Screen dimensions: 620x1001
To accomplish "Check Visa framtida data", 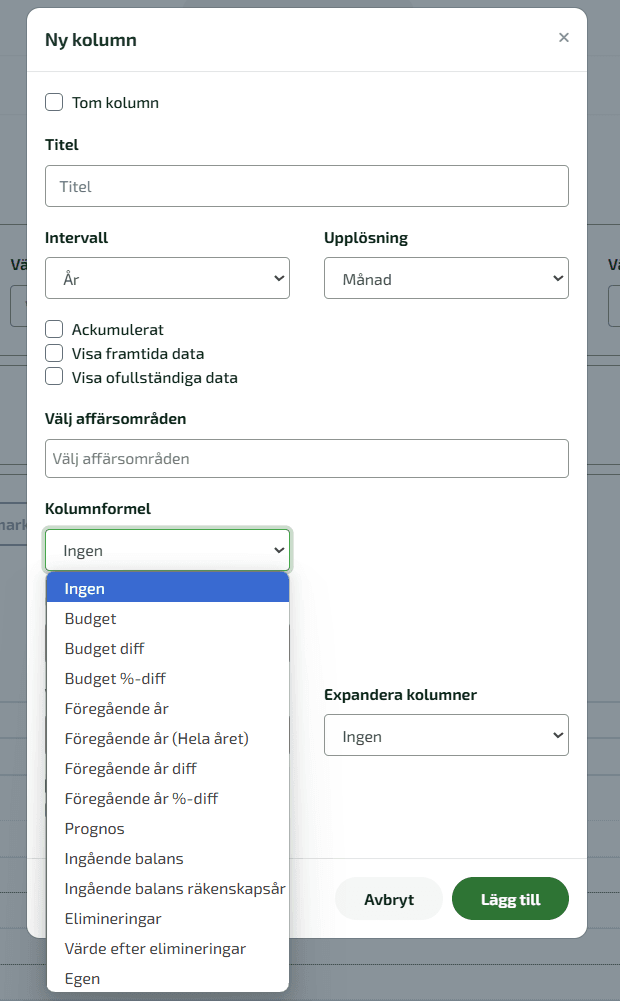I will (x=54, y=353).
